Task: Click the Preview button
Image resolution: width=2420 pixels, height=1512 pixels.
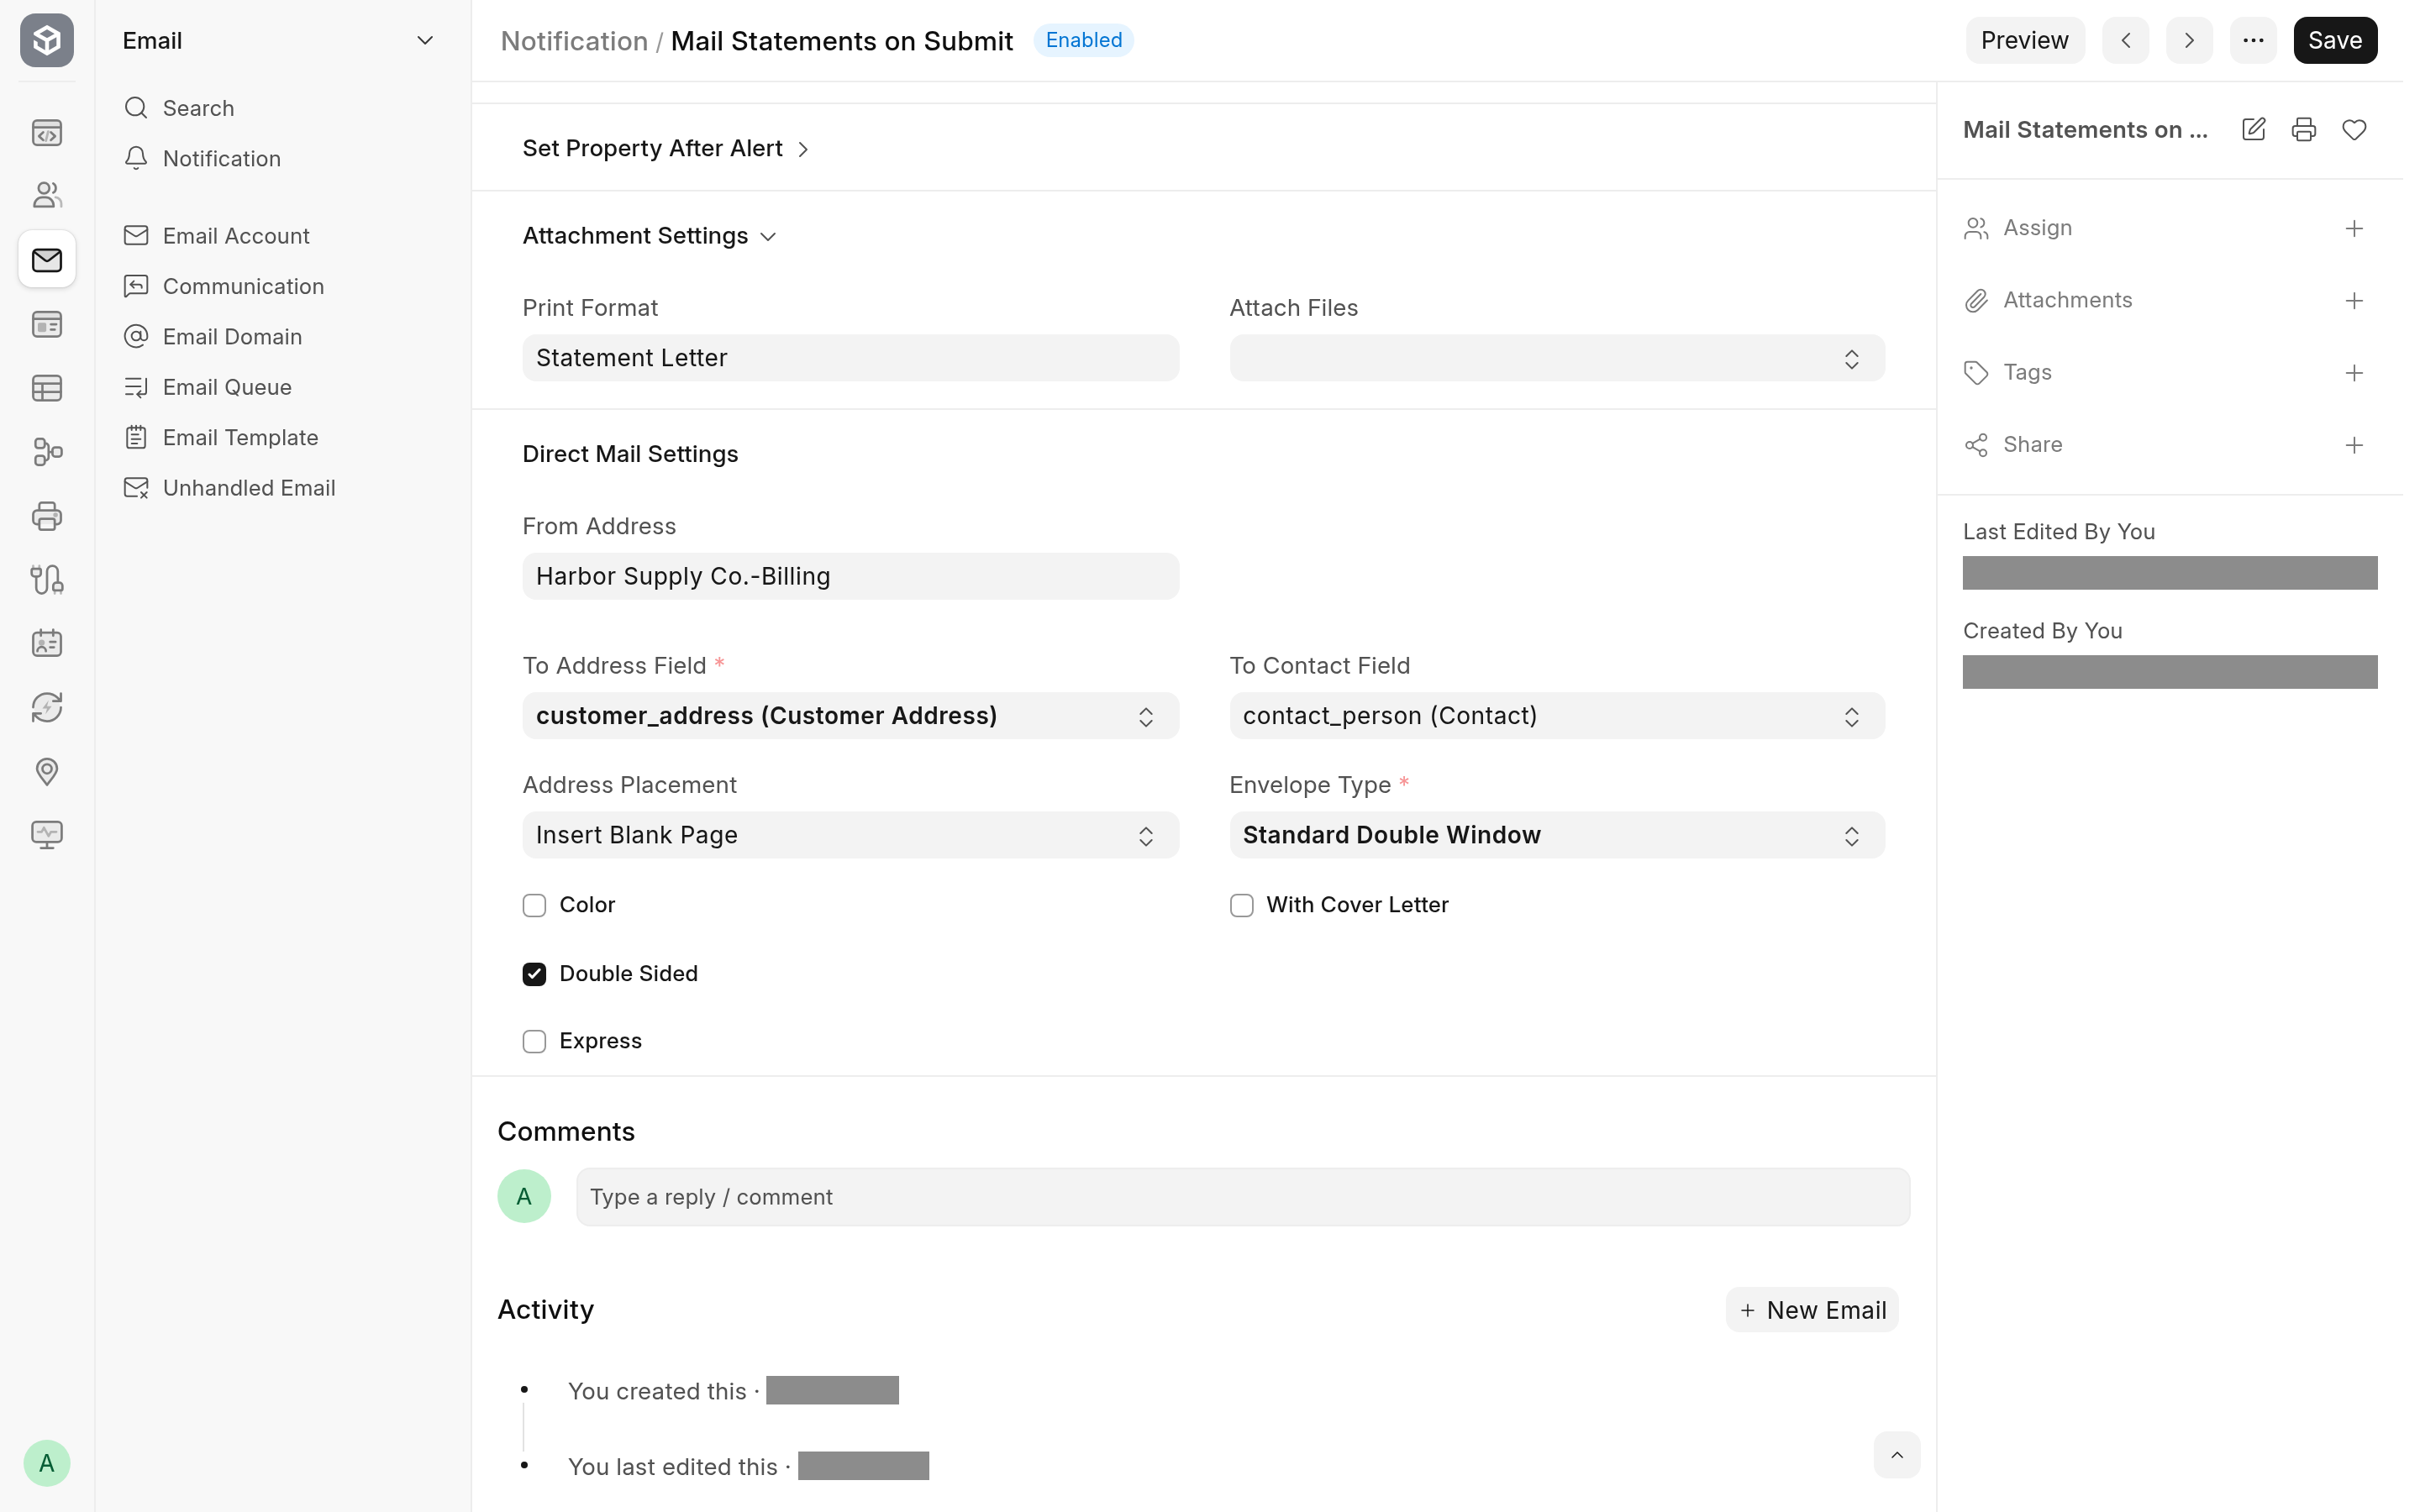Action: [x=2024, y=40]
